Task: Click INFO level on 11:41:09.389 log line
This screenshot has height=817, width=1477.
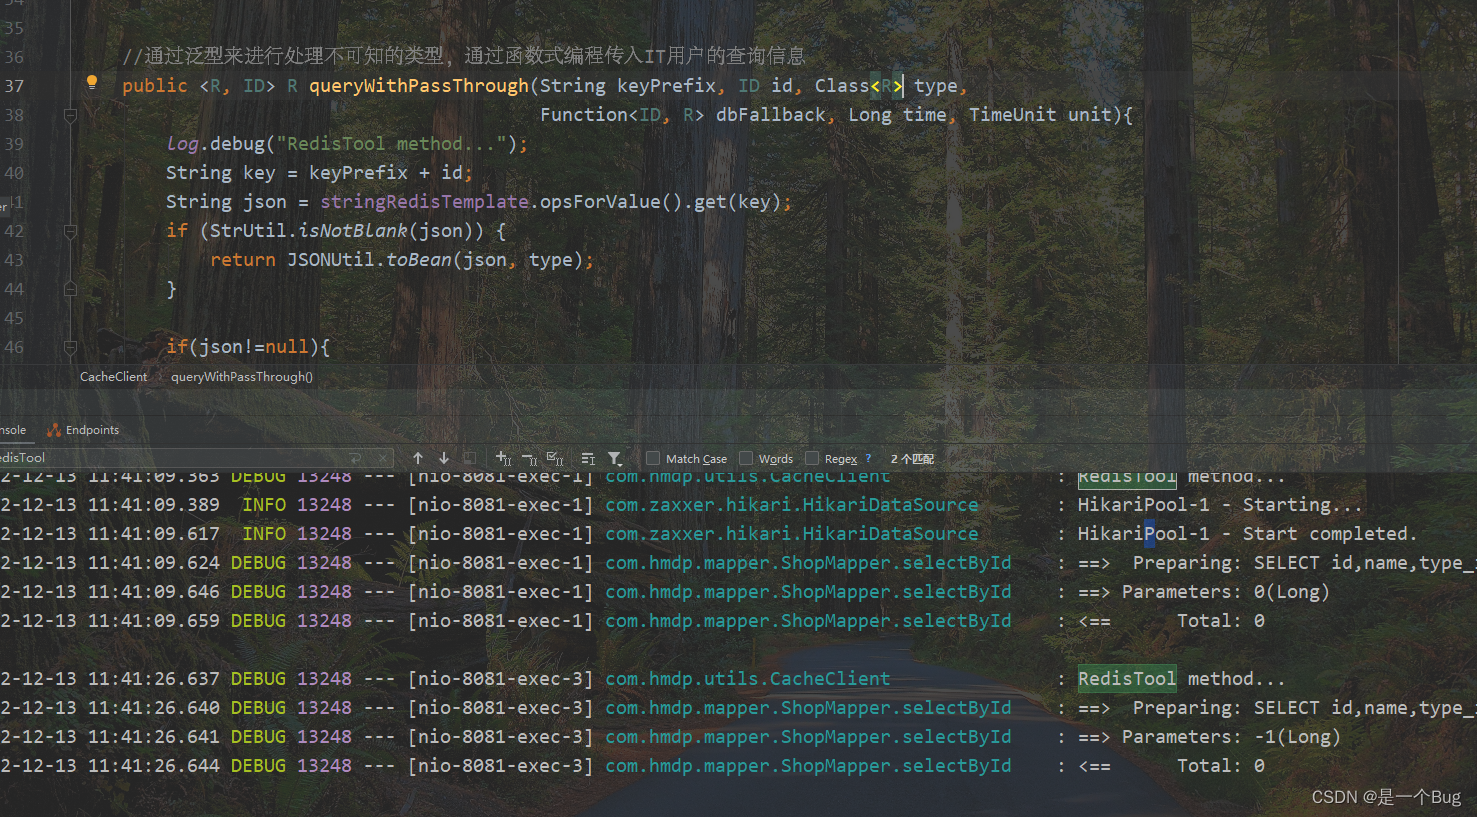Action: coord(264,505)
